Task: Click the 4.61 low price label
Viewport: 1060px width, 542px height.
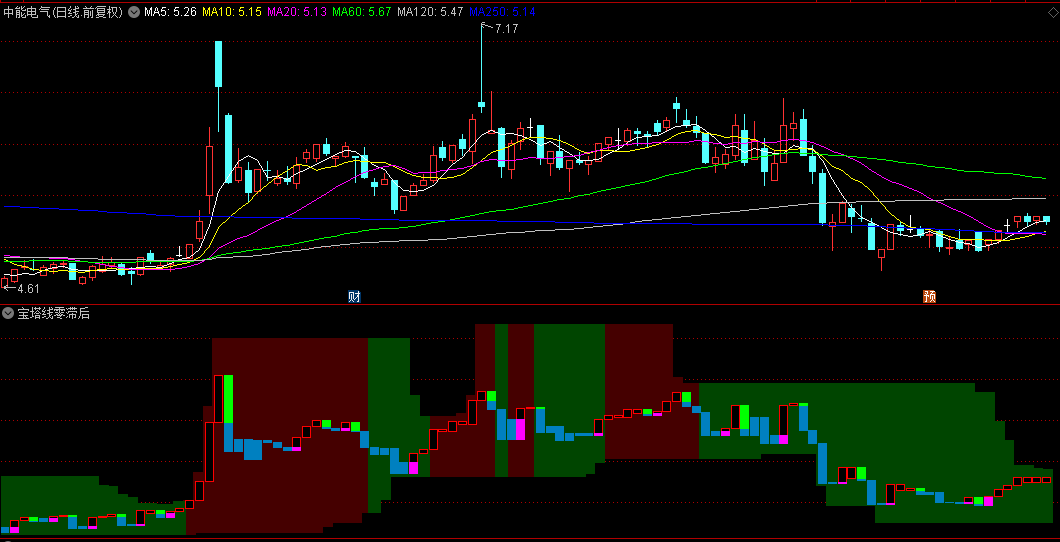Action: click(x=28, y=289)
